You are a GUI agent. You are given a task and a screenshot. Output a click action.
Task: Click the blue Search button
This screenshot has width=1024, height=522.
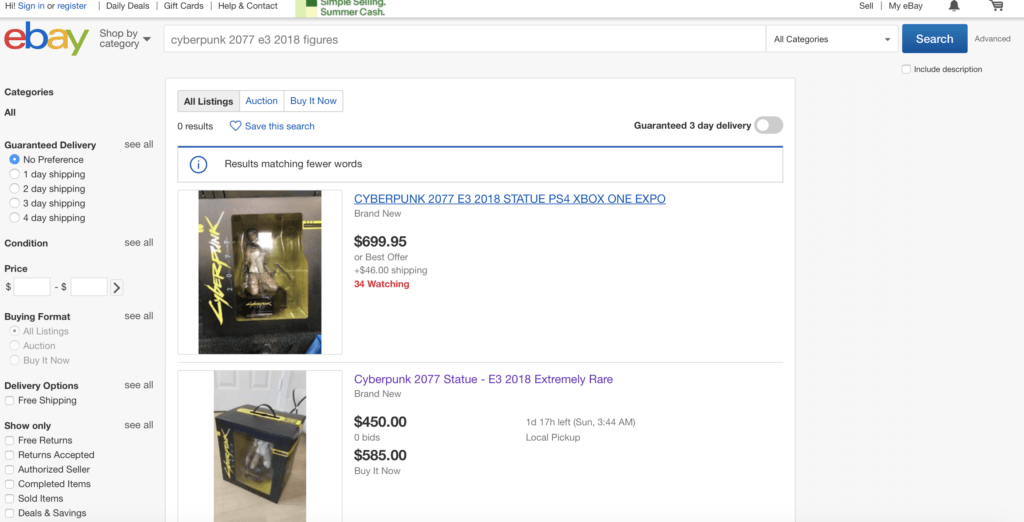pos(935,39)
